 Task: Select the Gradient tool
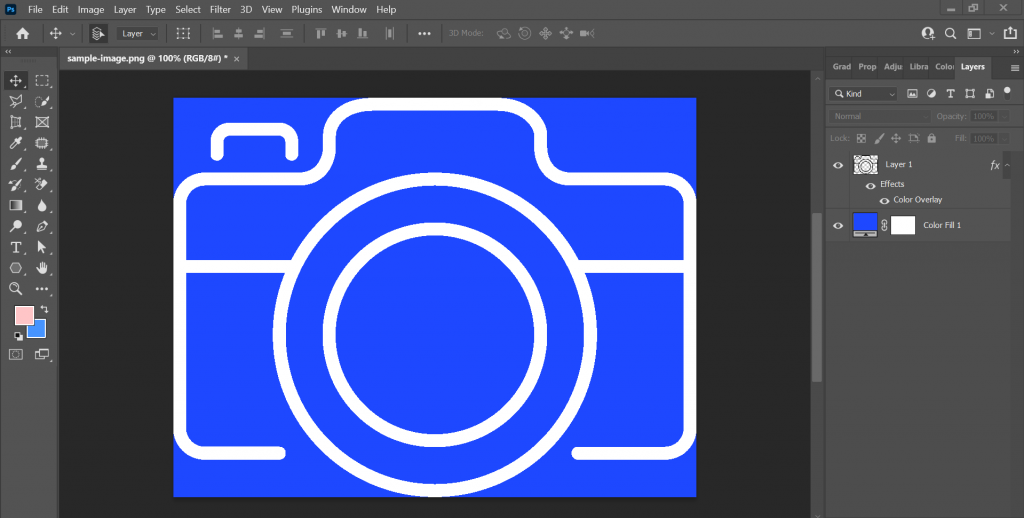[16, 206]
